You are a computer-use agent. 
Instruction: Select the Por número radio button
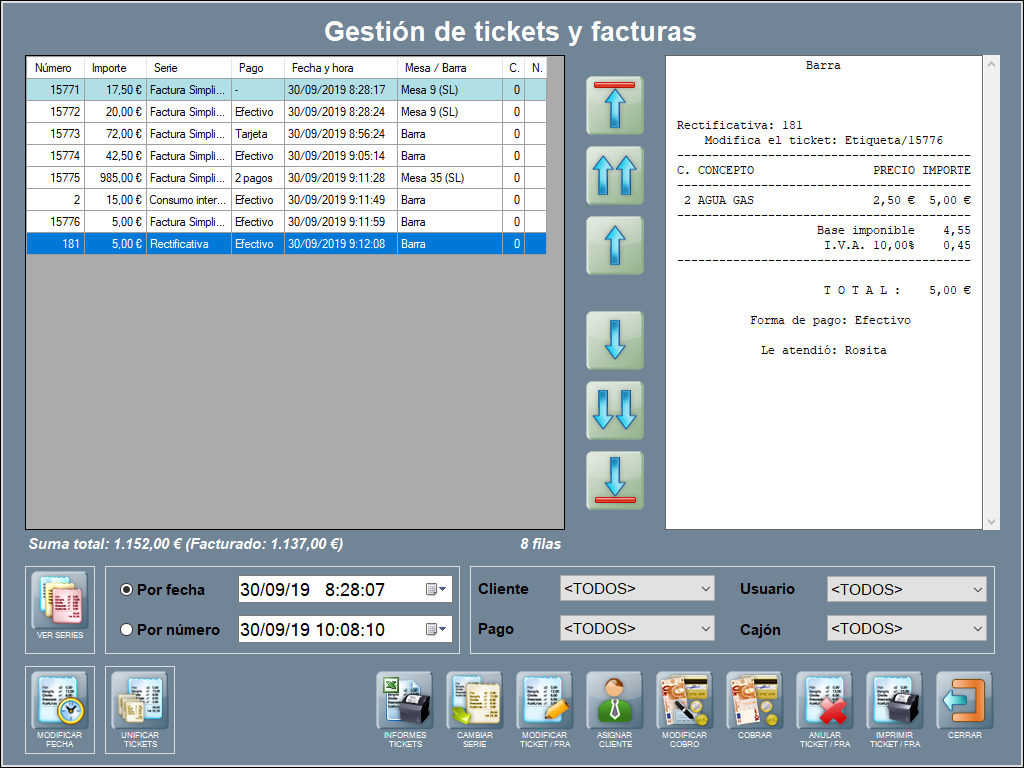127,630
